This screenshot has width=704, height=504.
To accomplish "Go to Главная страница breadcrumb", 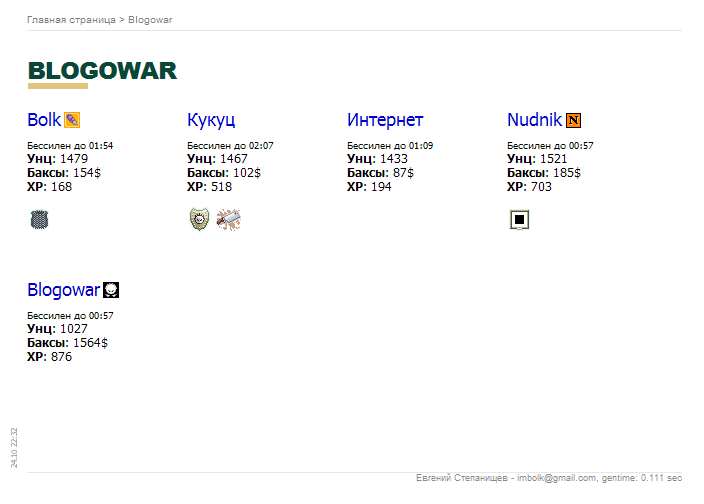I will [x=71, y=20].
